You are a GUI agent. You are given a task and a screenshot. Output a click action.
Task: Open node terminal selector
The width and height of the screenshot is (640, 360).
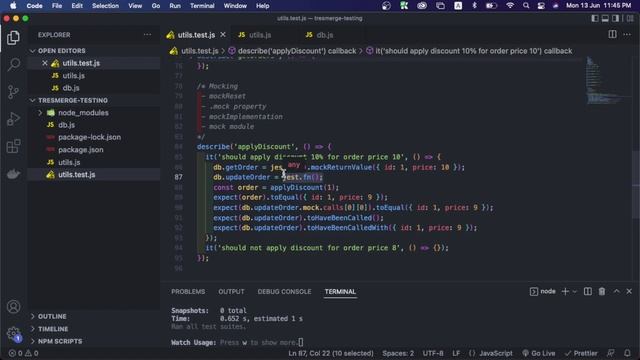tap(543, 291)
